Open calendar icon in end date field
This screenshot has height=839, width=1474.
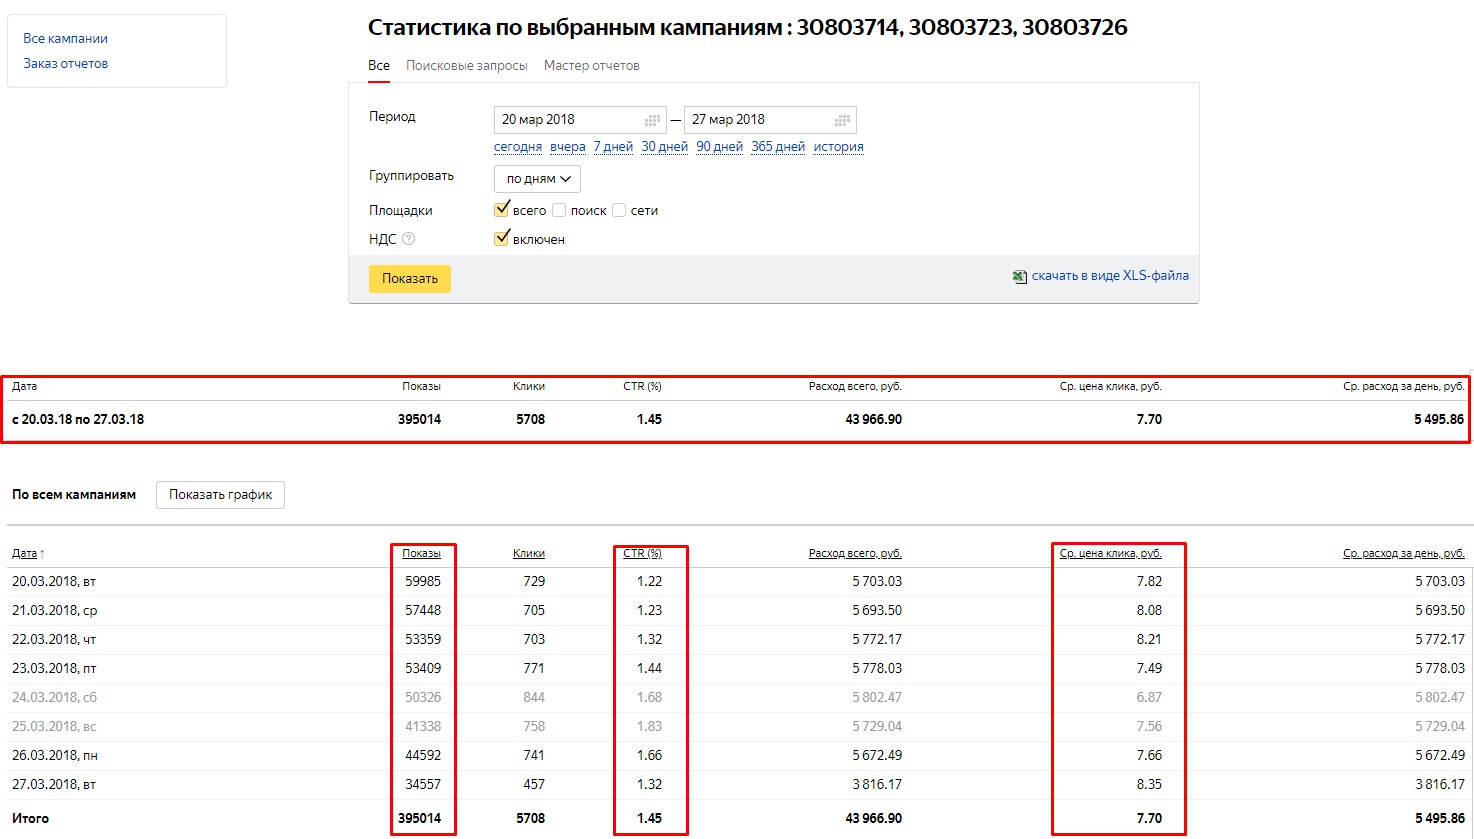tap(842, 120)
